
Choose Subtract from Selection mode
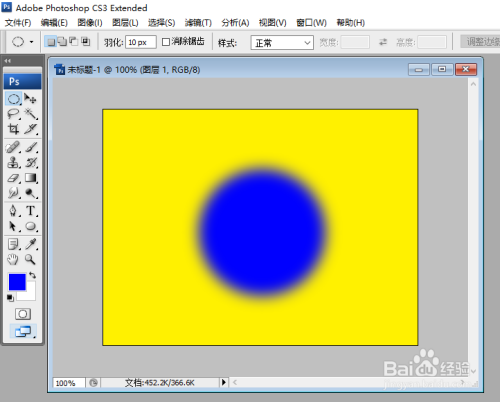click(73, 42)
